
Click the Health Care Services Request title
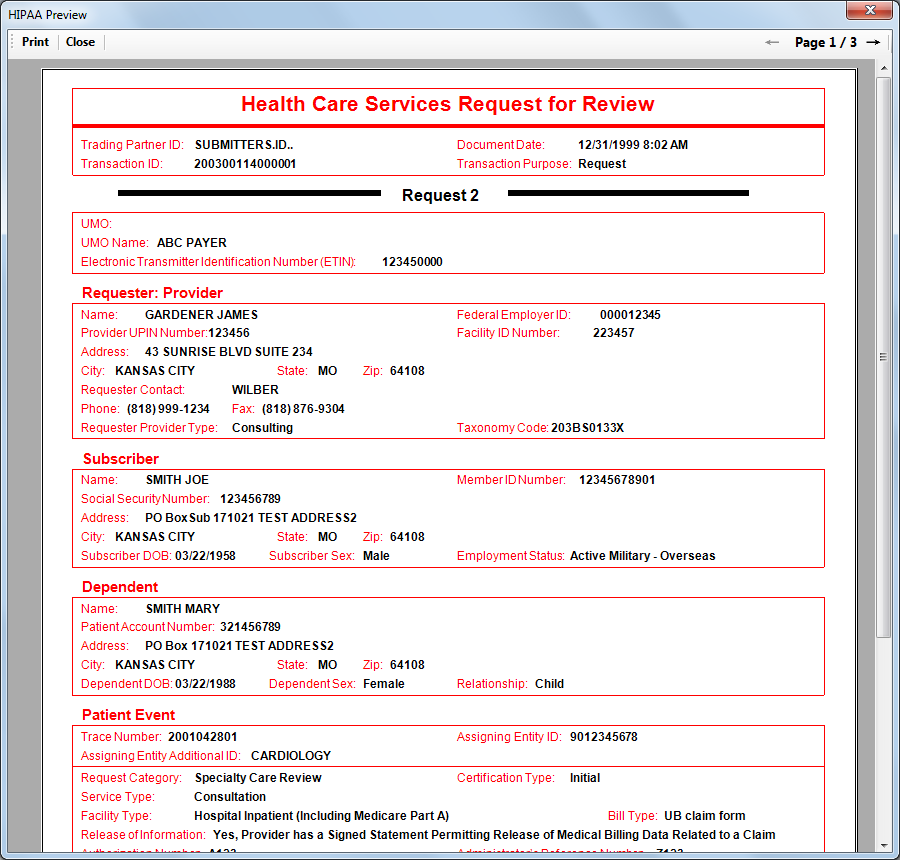(448, 104)
